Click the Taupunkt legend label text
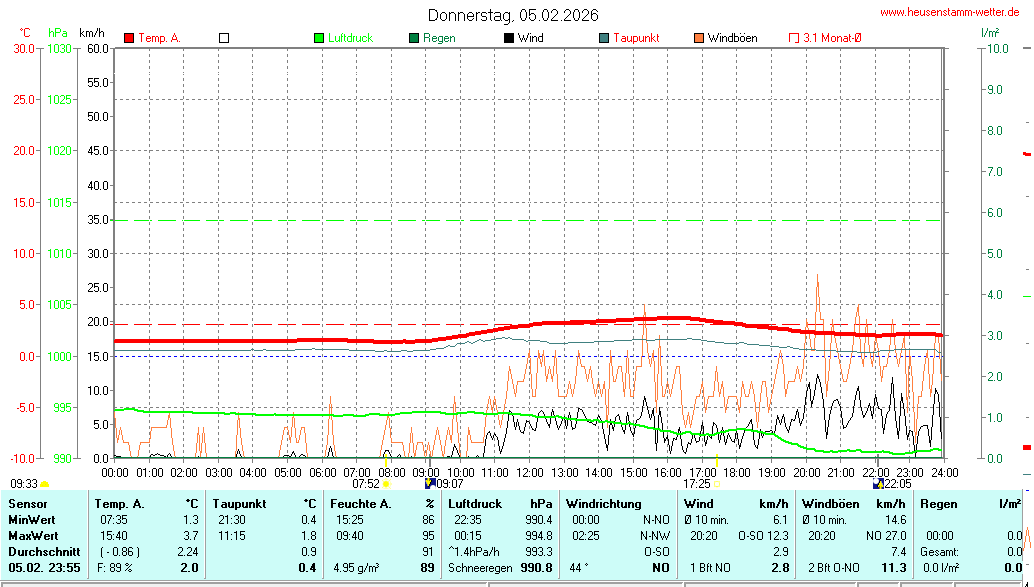This screenshot has width=1034, height=587. (x=636, y=38)
